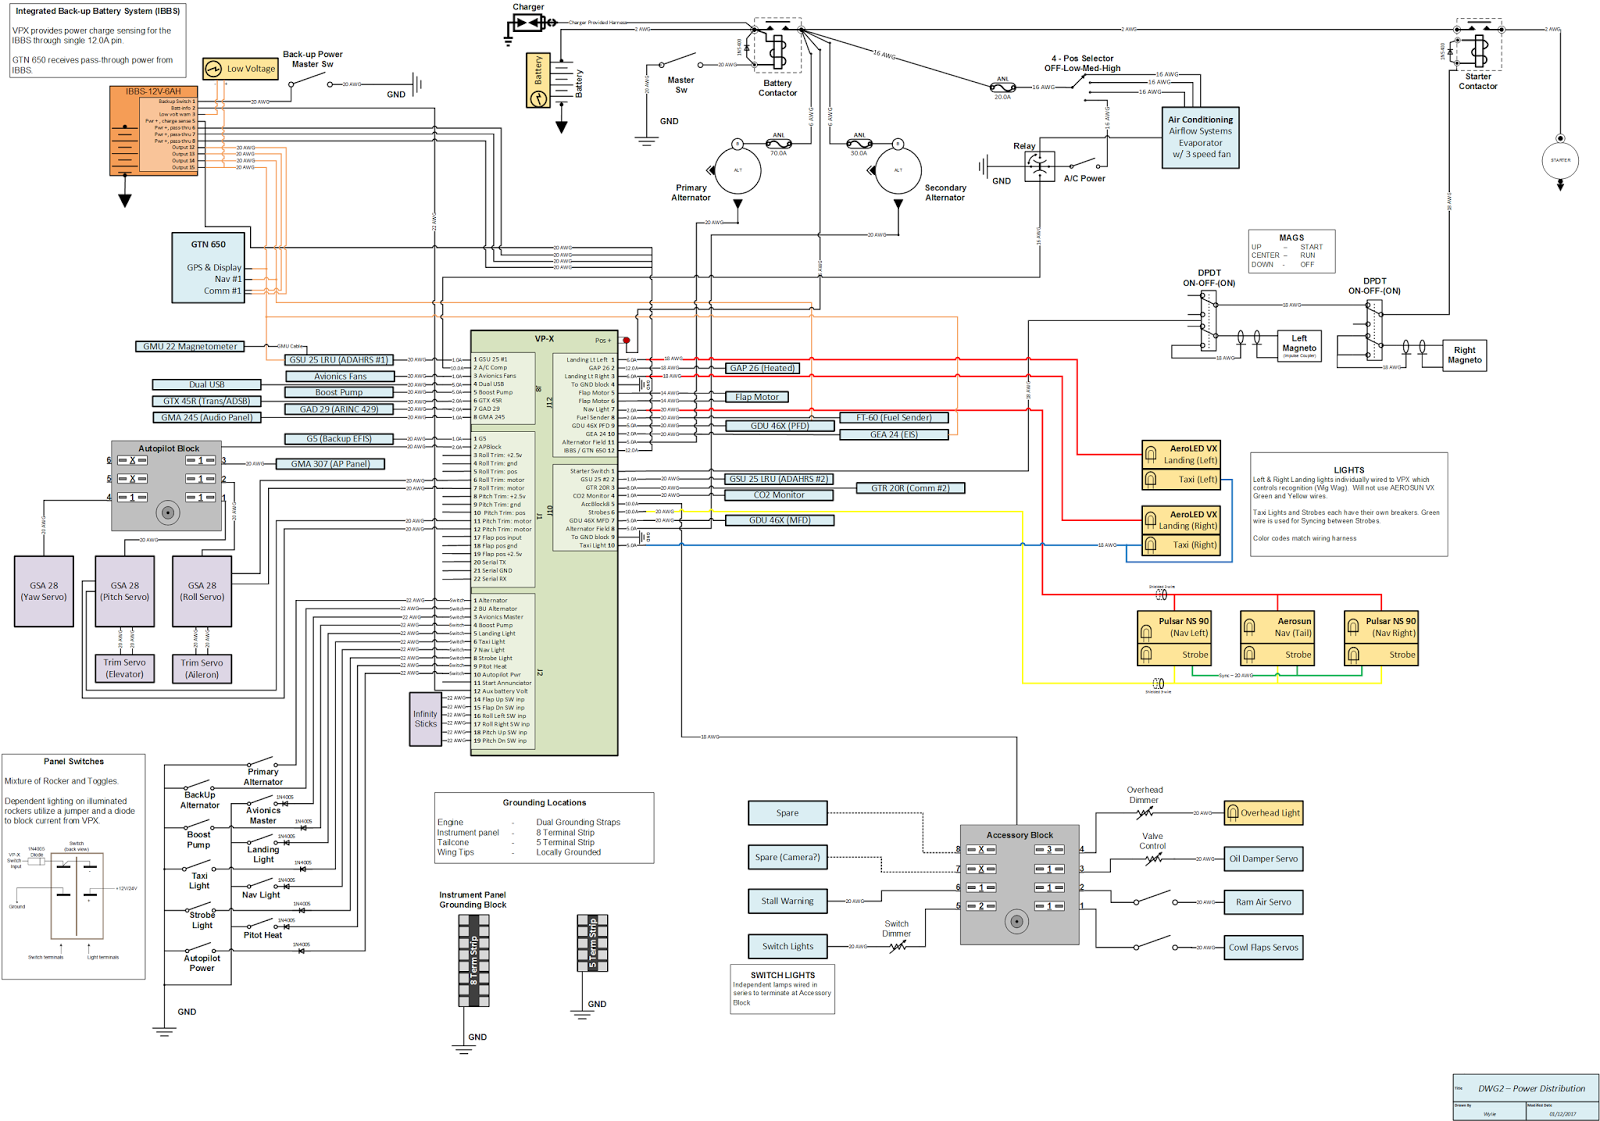The width and height of the screenshot is (1600, 1121).
Task: Click the Overhead Light lamp icon
Action: (x=1233, y=813)
